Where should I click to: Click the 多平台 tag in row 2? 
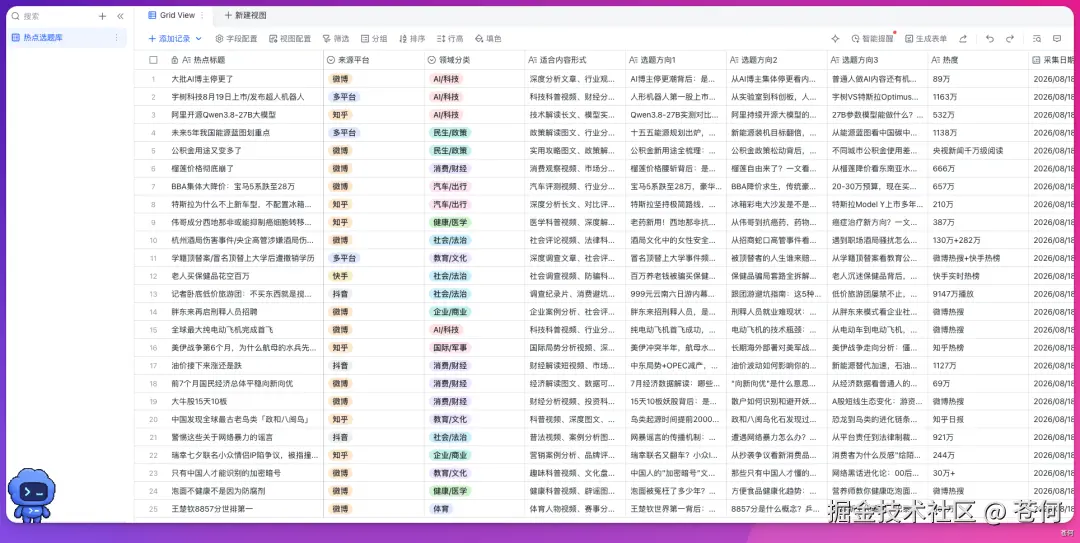(x=344, y=96)
